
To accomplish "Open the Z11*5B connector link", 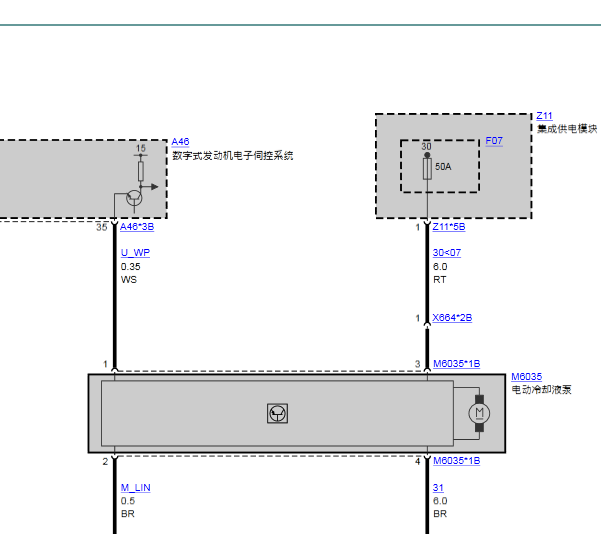I will coord(449,227).
